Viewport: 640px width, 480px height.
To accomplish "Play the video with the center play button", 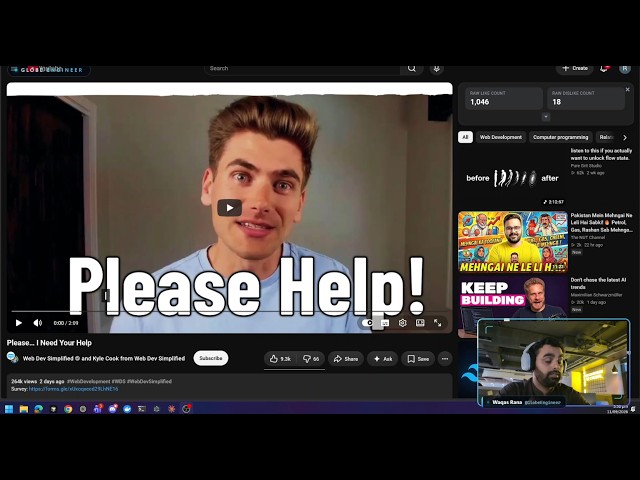I will coord(229,208).
